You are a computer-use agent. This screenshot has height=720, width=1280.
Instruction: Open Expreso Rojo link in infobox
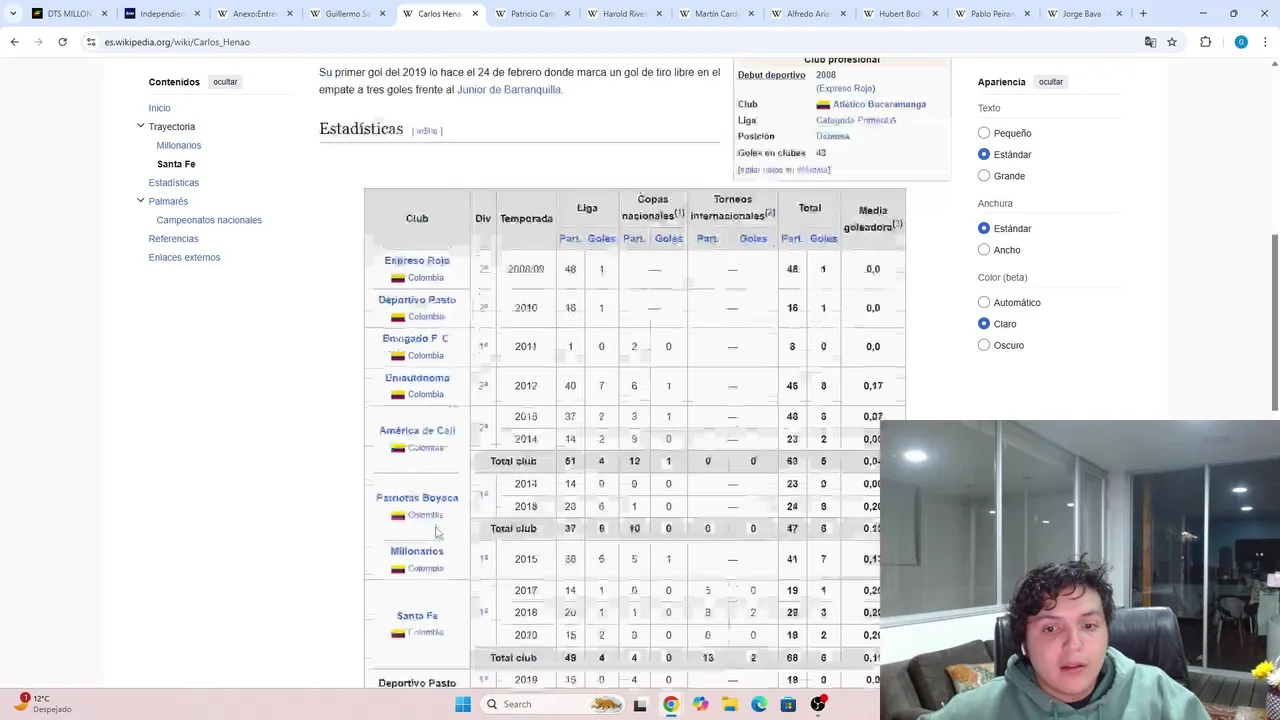click(x=845, y=89)
